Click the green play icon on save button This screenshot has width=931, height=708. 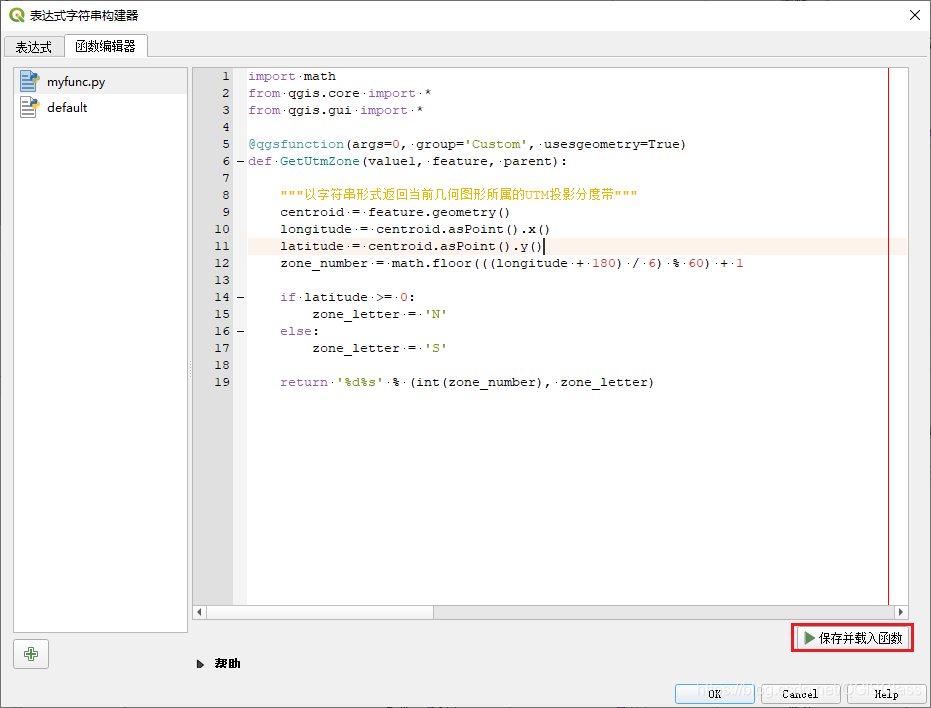[x=809, y=638]
